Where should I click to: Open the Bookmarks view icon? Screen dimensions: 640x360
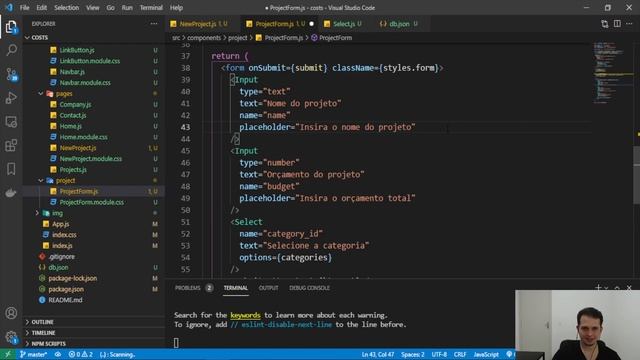11,169
